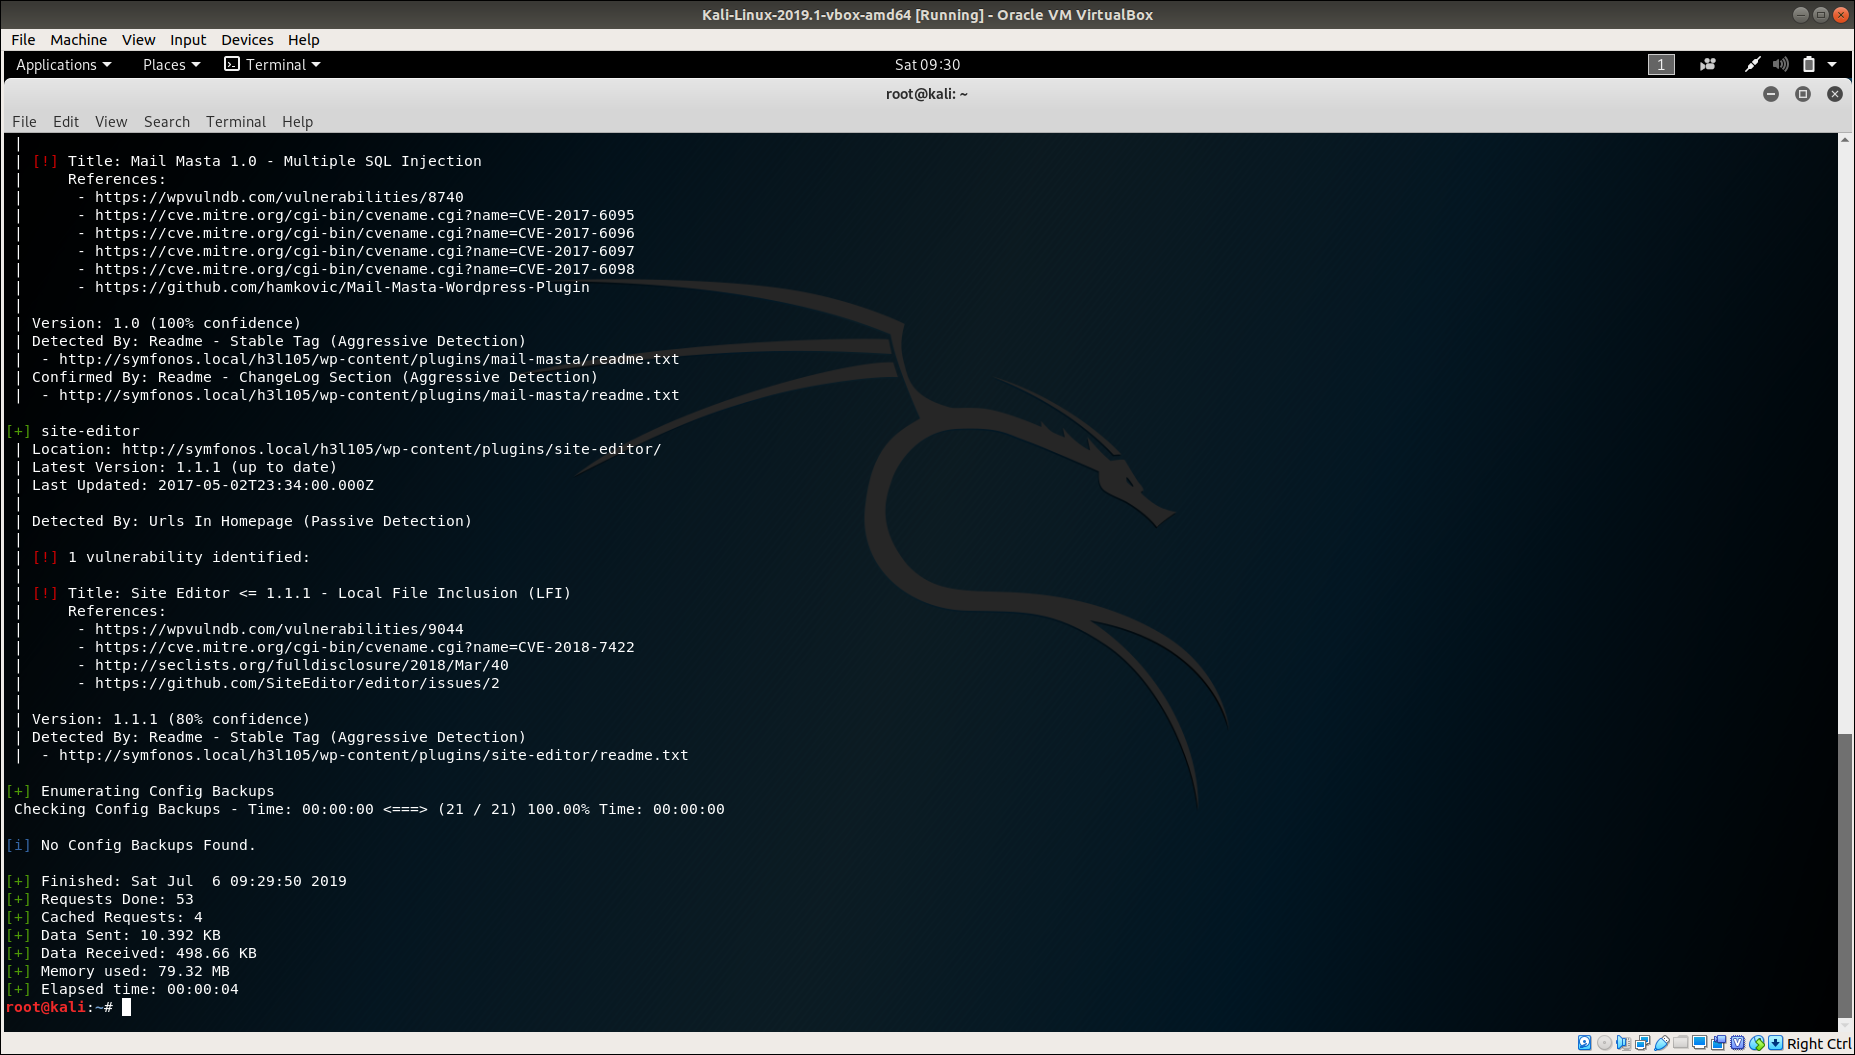The image size is (1855, 1055).
Task: Click the CVE-2017-6095 reference URL
Action: point(364,215)
